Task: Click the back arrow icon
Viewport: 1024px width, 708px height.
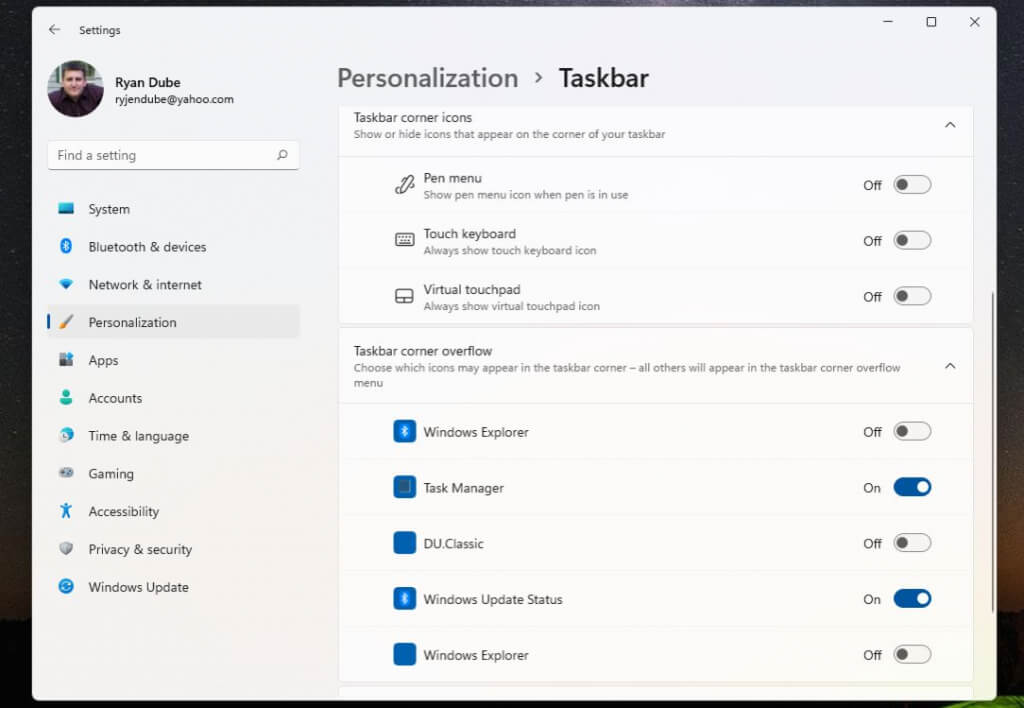Action: [x=54, y=30]
